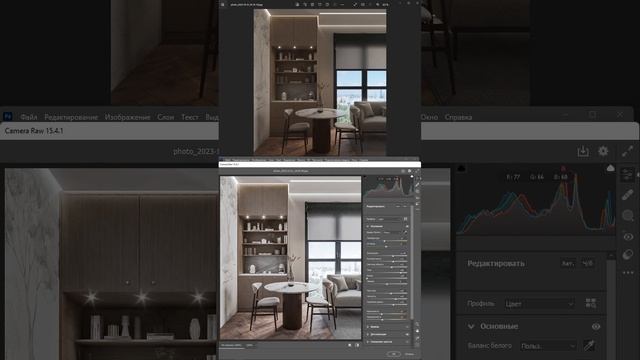Open the Изображение menu in background Photoshop
640x360 pixels.
[127, 117]
